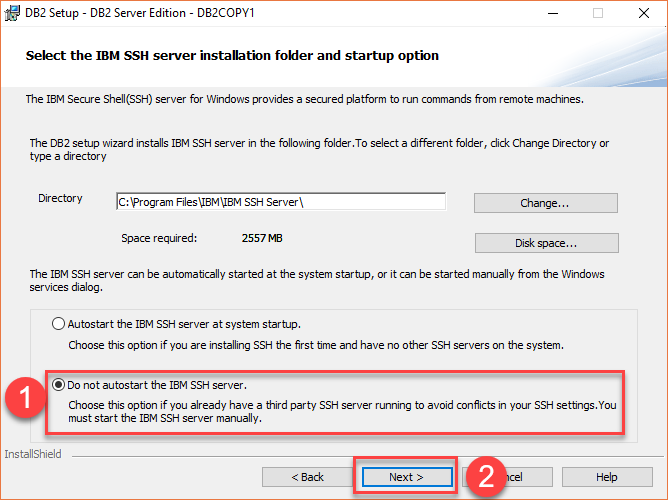Image resolution: width=668 pixels, height=500 pixels.
Task: Open the Disk space... dialog
Action: (546, 243)
